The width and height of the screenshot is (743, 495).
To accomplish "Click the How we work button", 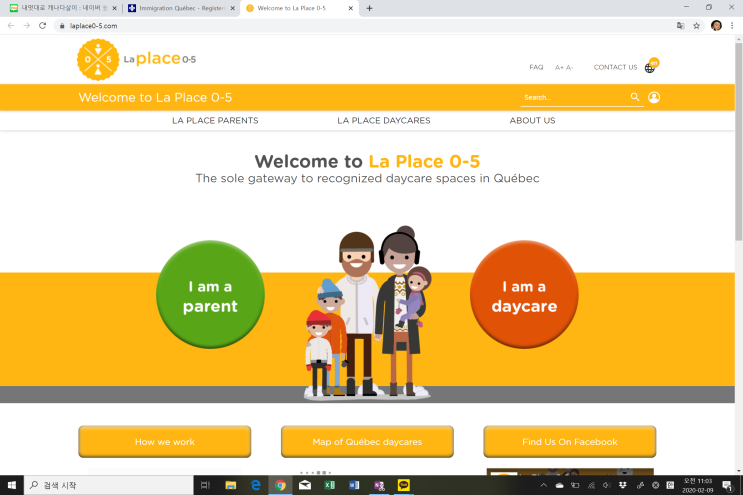I will 164,441.
